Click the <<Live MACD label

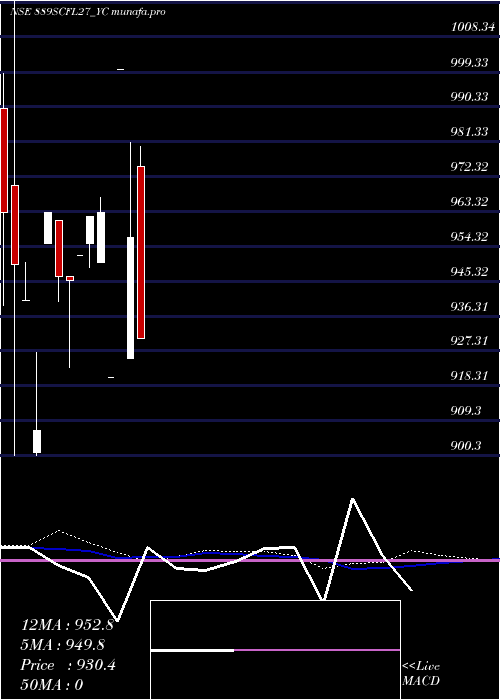[421, 673]
